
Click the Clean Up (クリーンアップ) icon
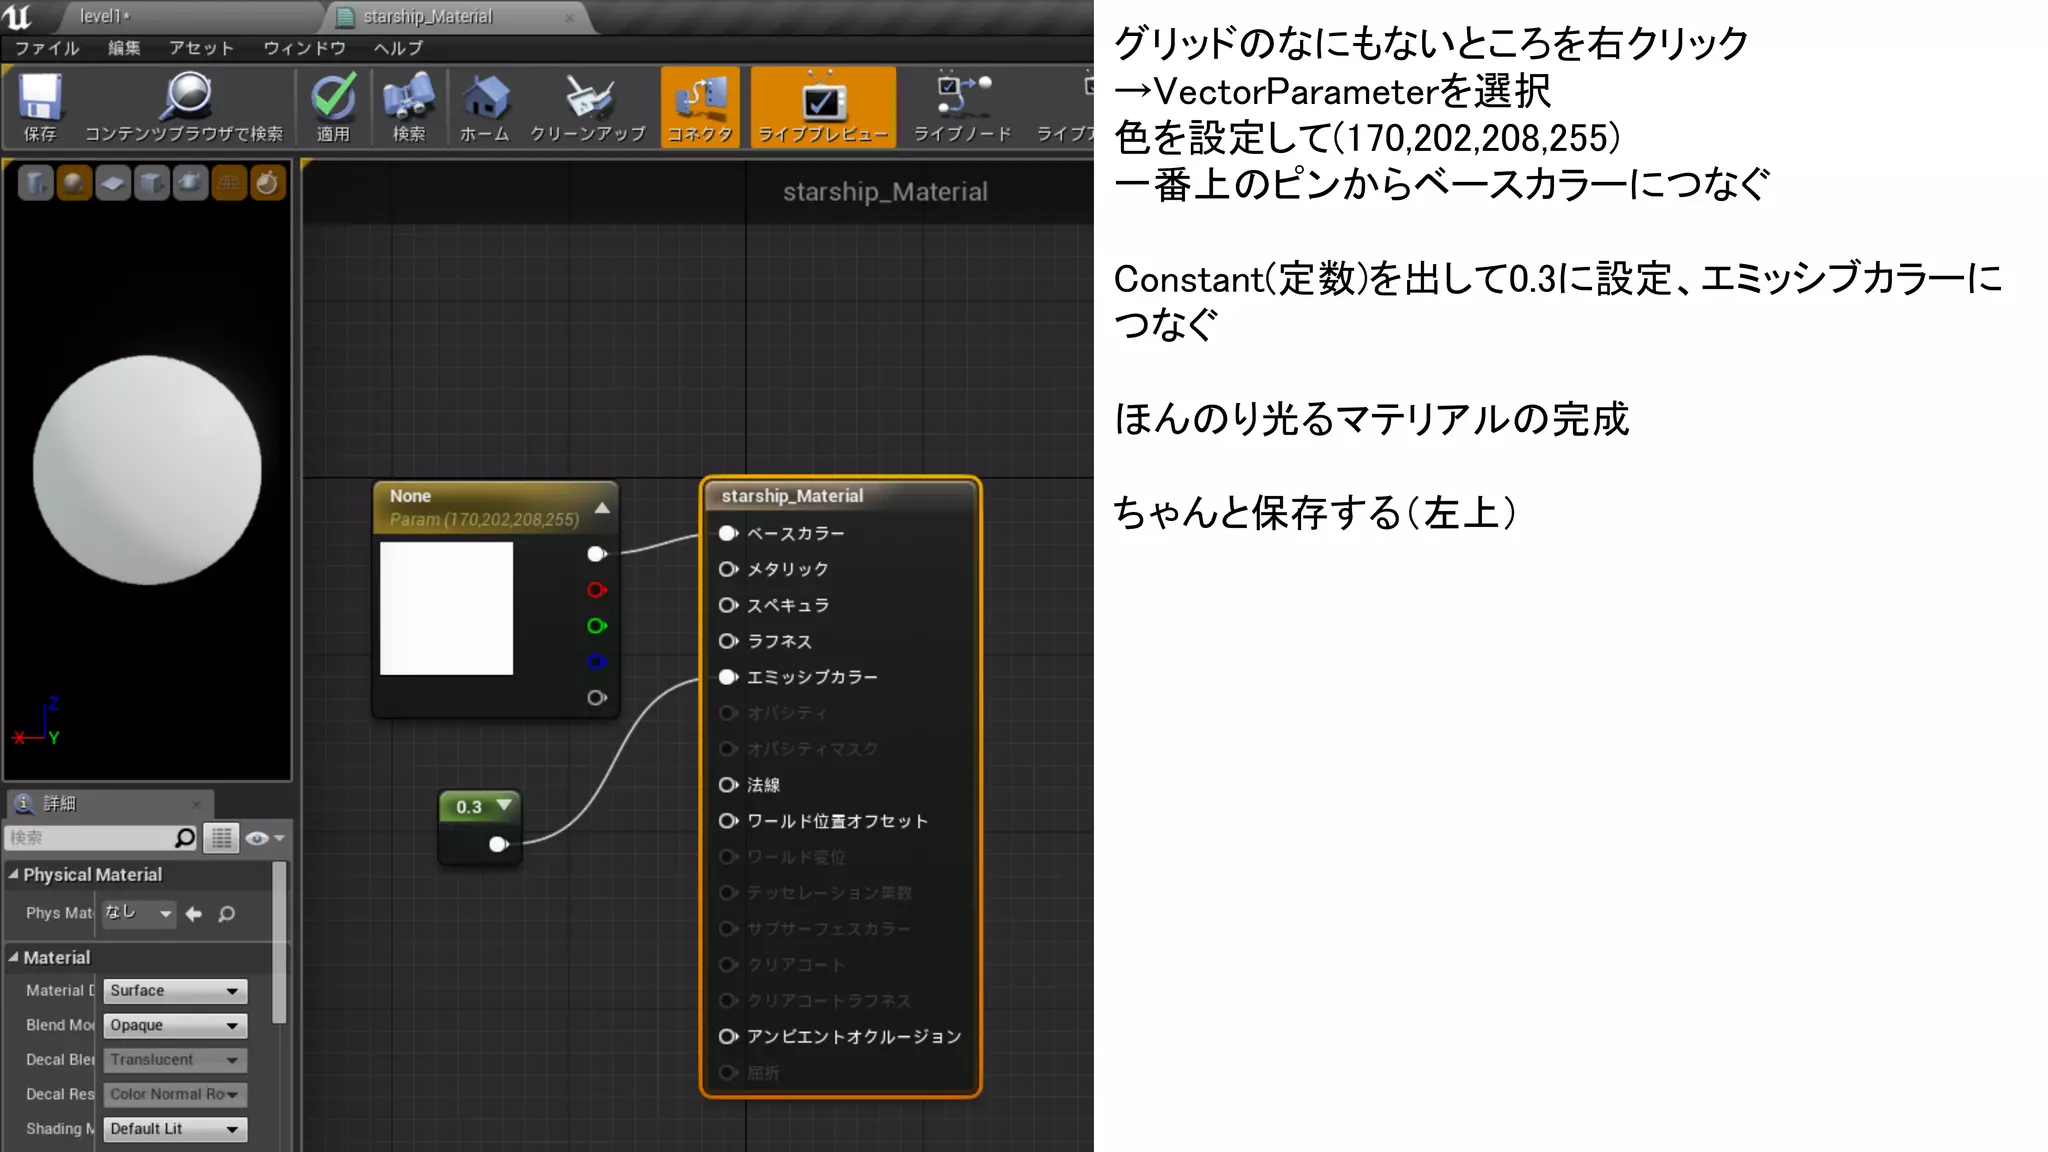point(588,99)
